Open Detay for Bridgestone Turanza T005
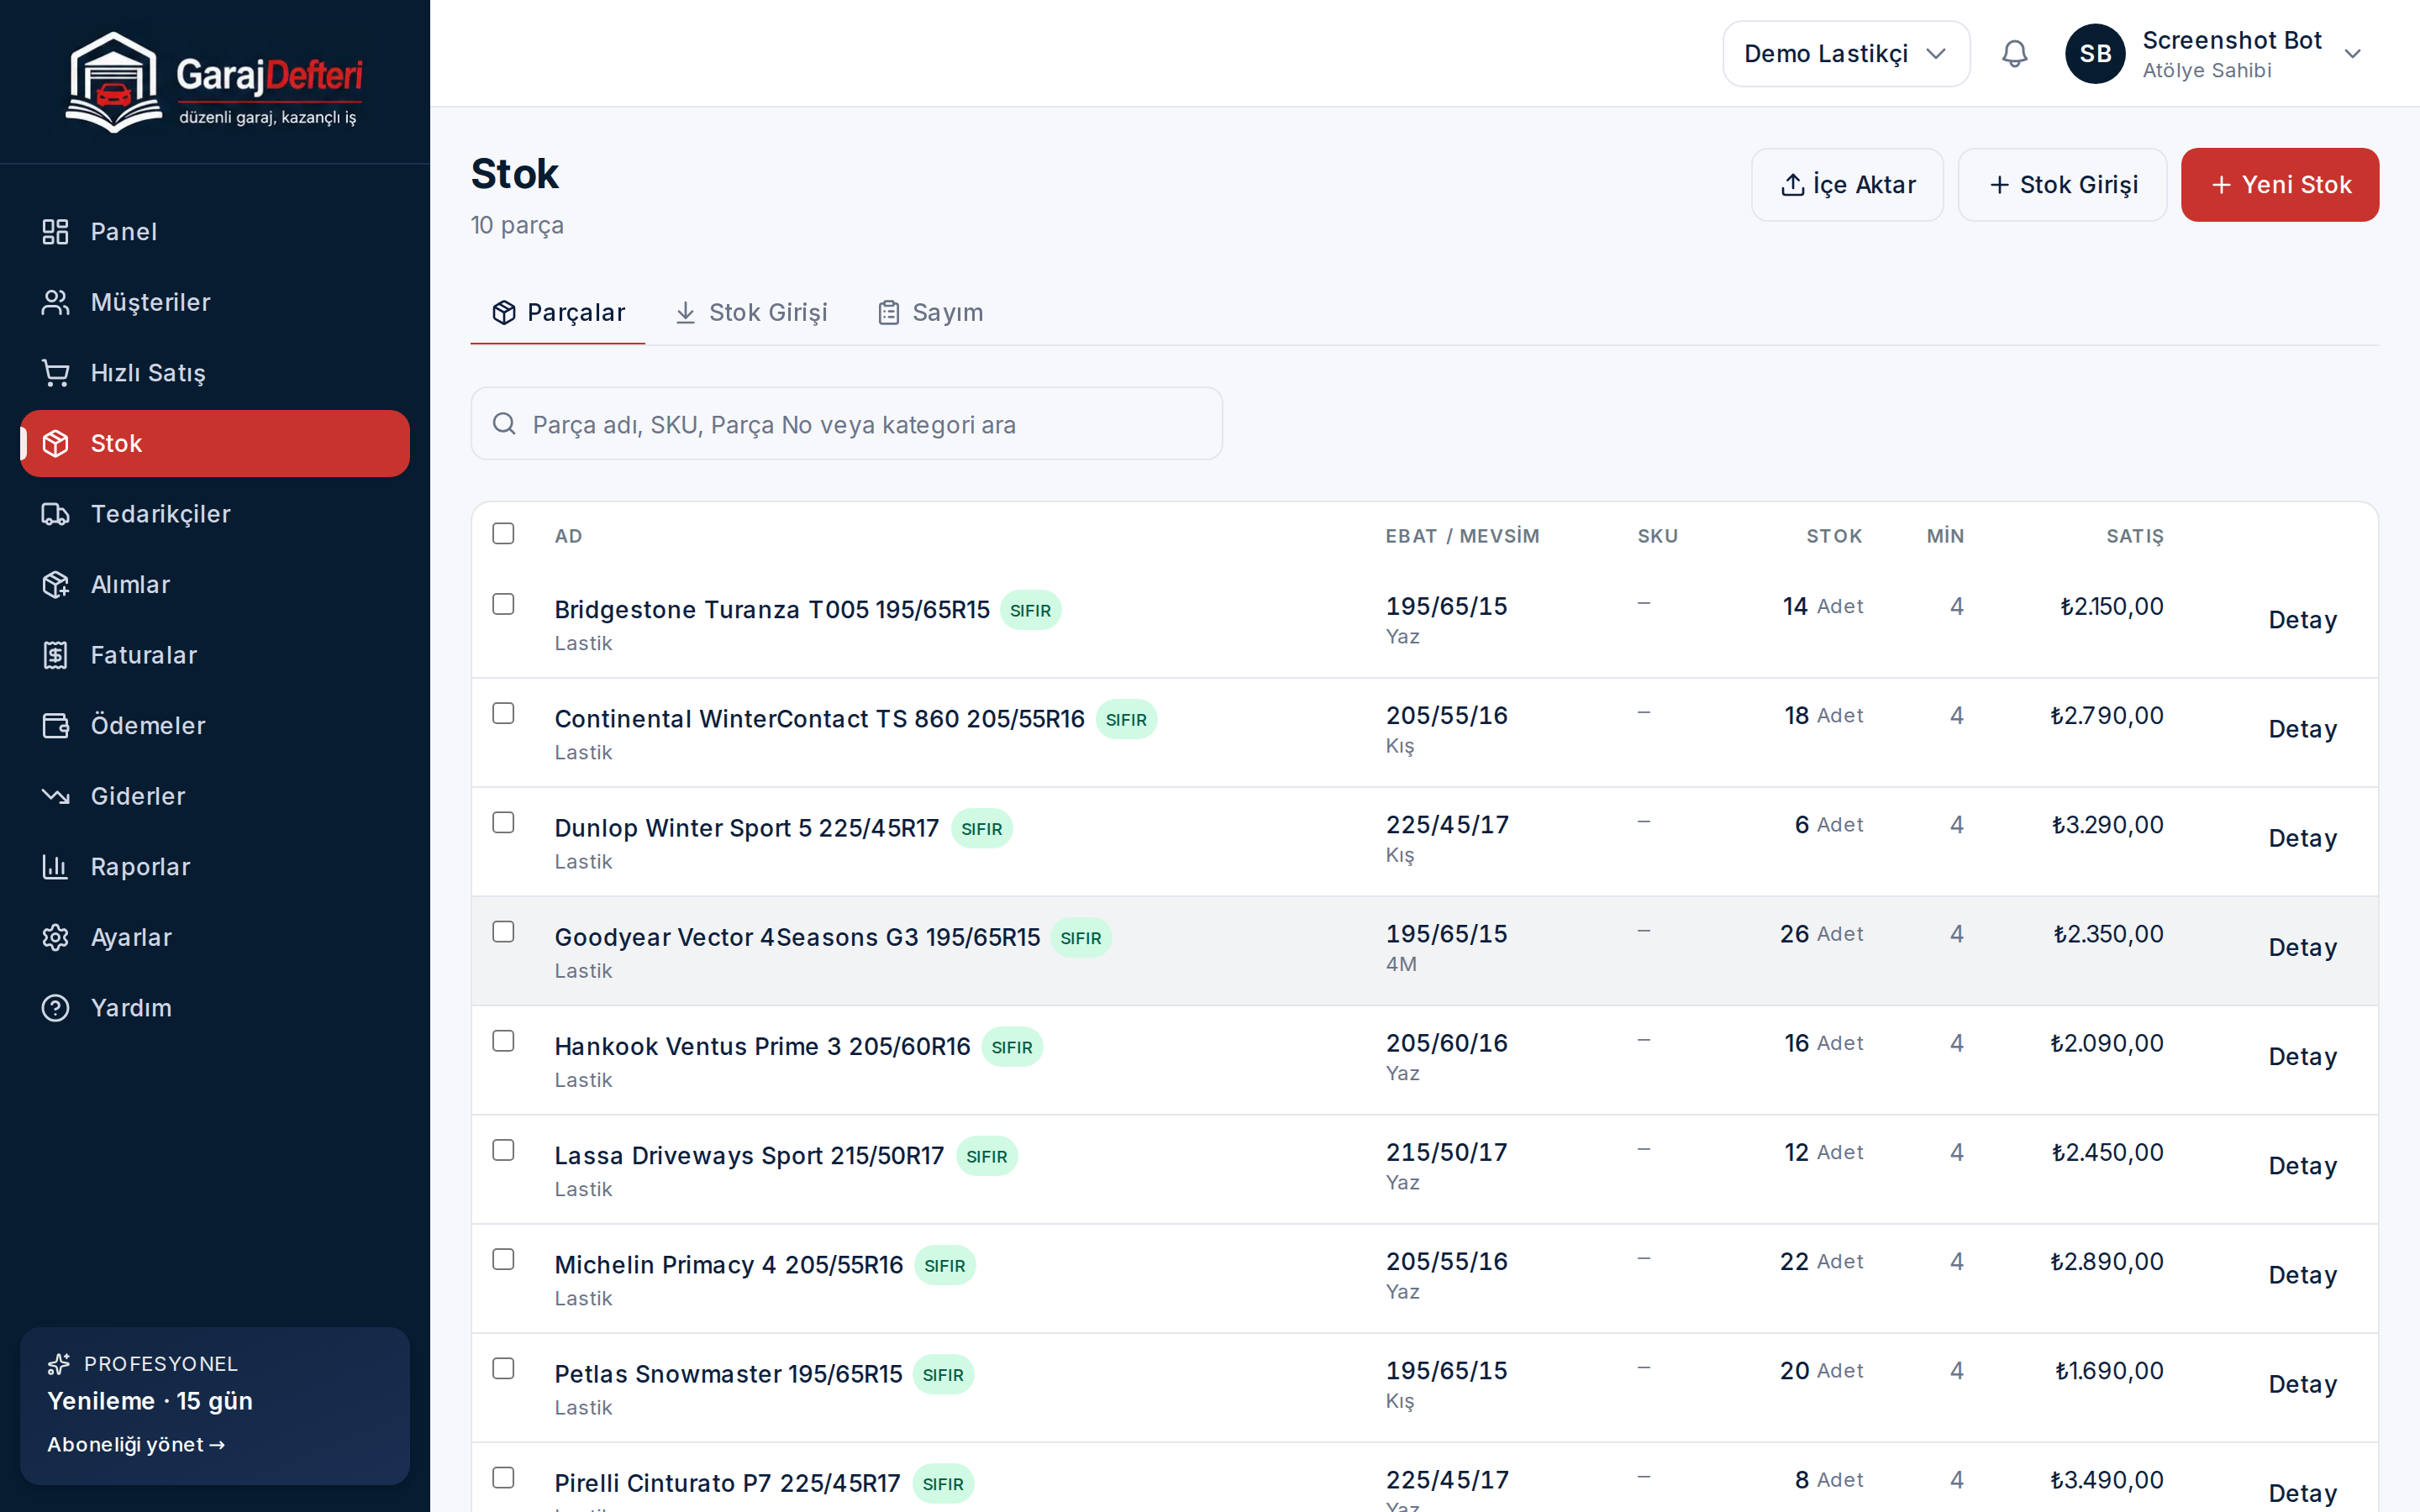 pyautogui.click(x=2302, y=620)
